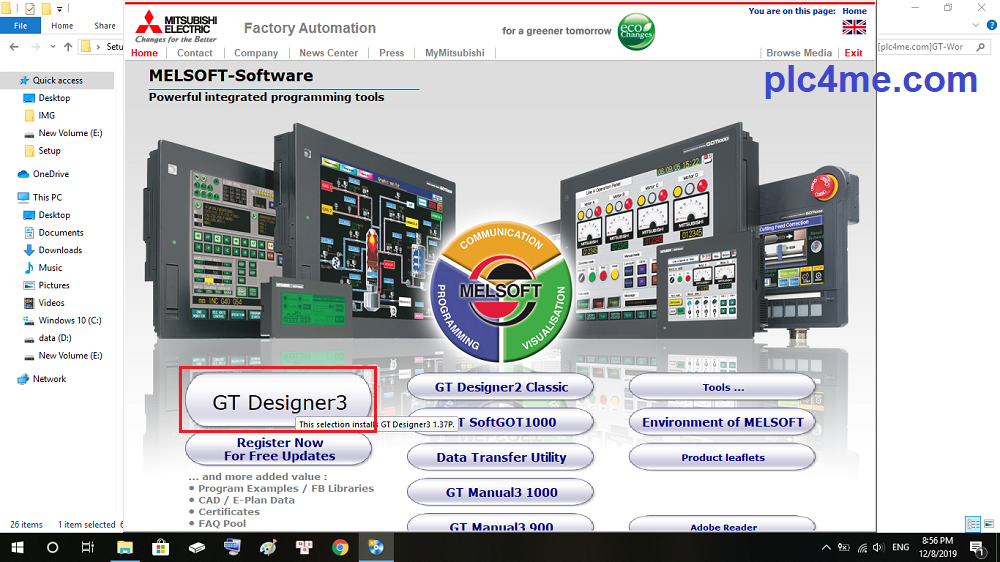Click the Up arrow in File Explorer
Viewport: 1000px width, 562px height.
pos(68,46)
